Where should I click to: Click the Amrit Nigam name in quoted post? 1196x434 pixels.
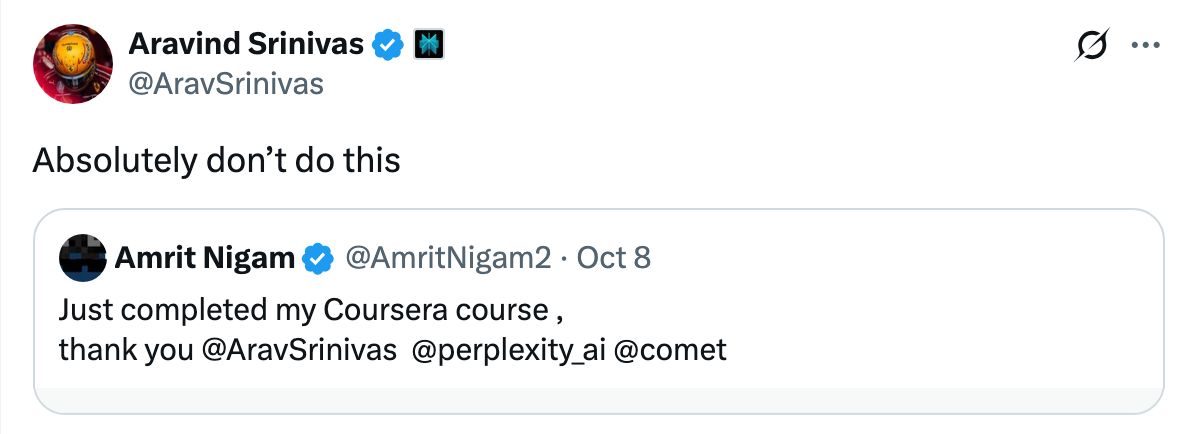click(x=204, y=258)
